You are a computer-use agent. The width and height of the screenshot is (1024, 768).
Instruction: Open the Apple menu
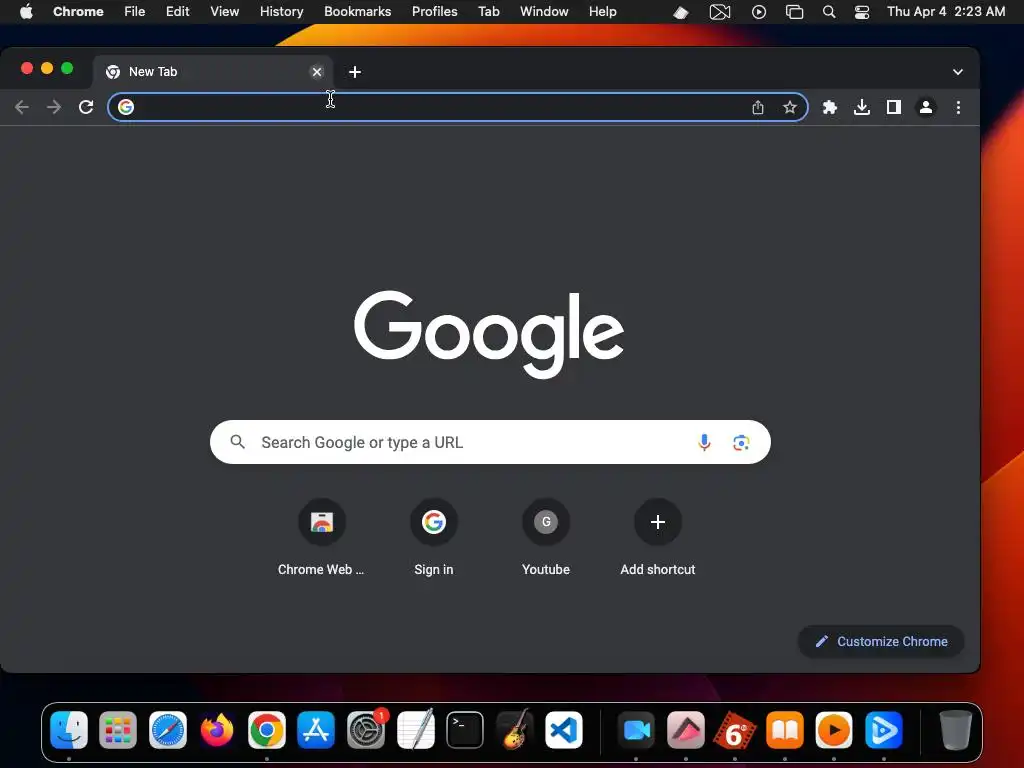tap(26, 12)
